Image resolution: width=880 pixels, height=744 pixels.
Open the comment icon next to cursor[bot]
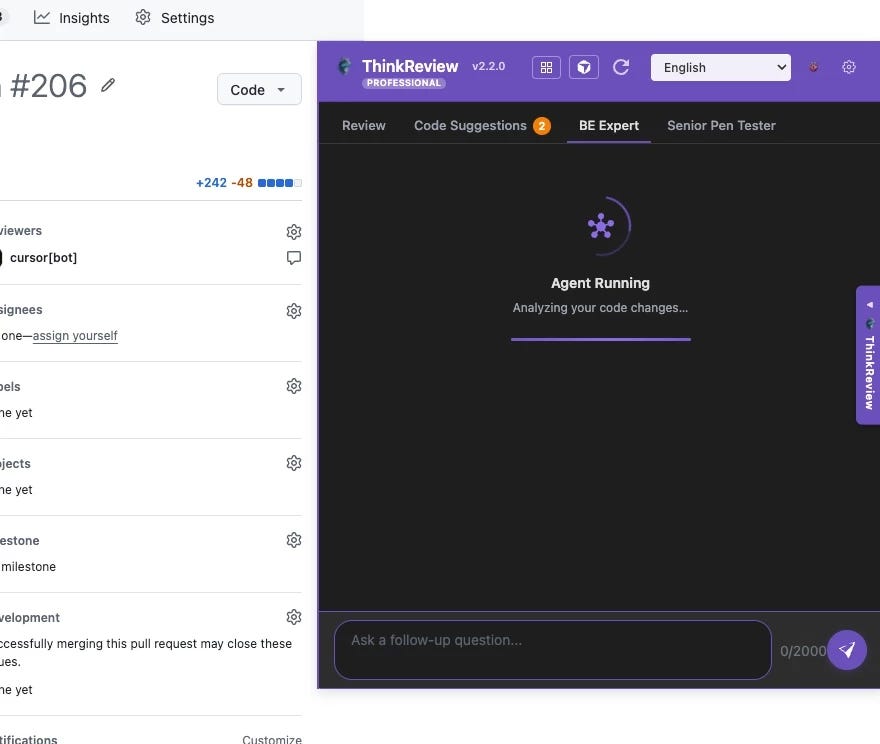point(293,257)
